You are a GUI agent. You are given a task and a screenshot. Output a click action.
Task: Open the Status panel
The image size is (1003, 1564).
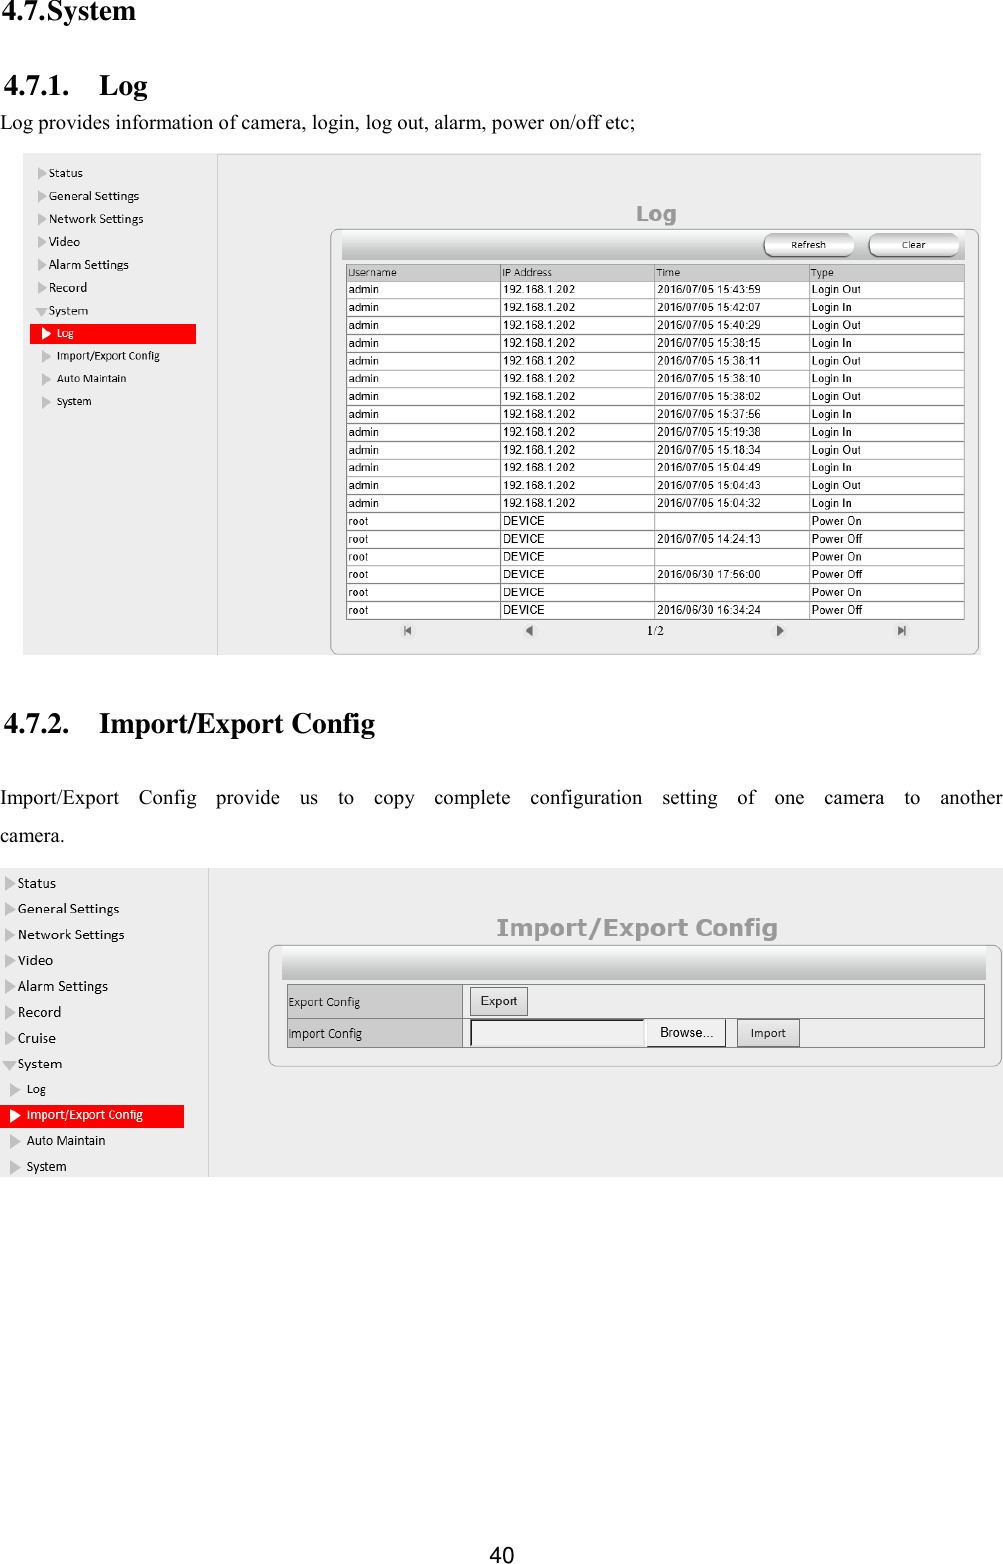point(64,172)
